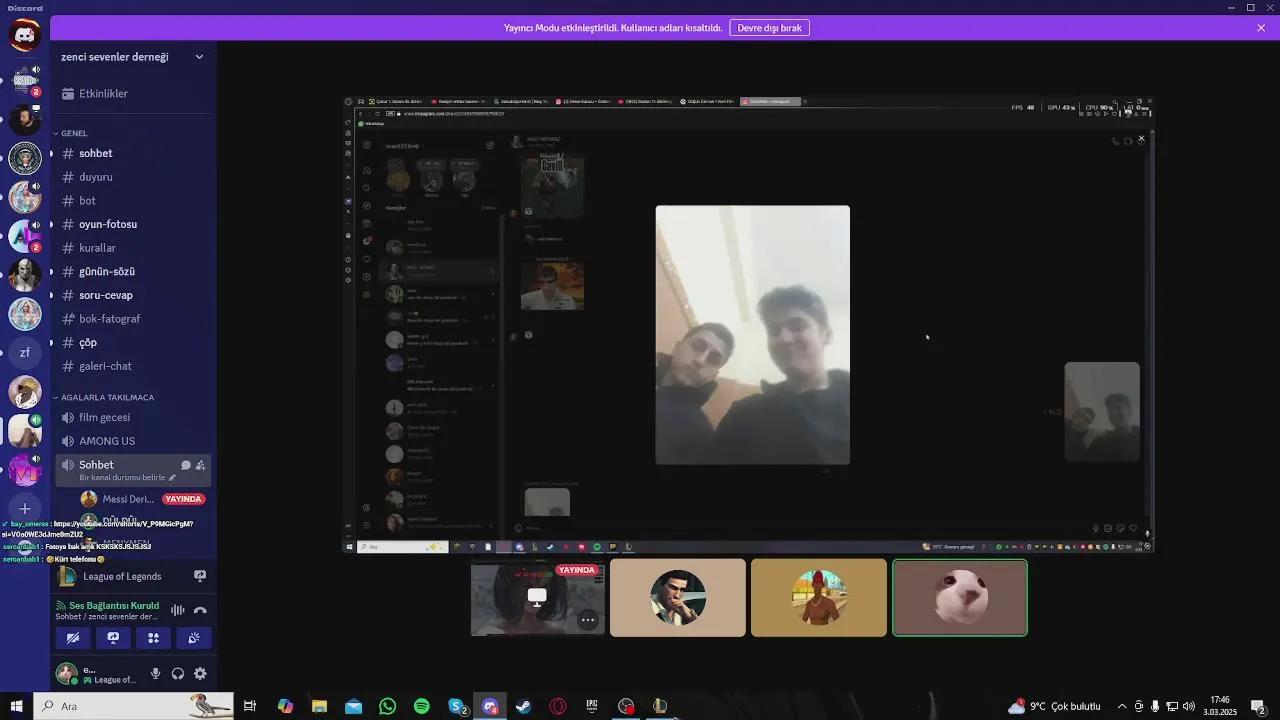
Task: Toggle noise suppression waveform icon
Action: (x=177, y=610)
